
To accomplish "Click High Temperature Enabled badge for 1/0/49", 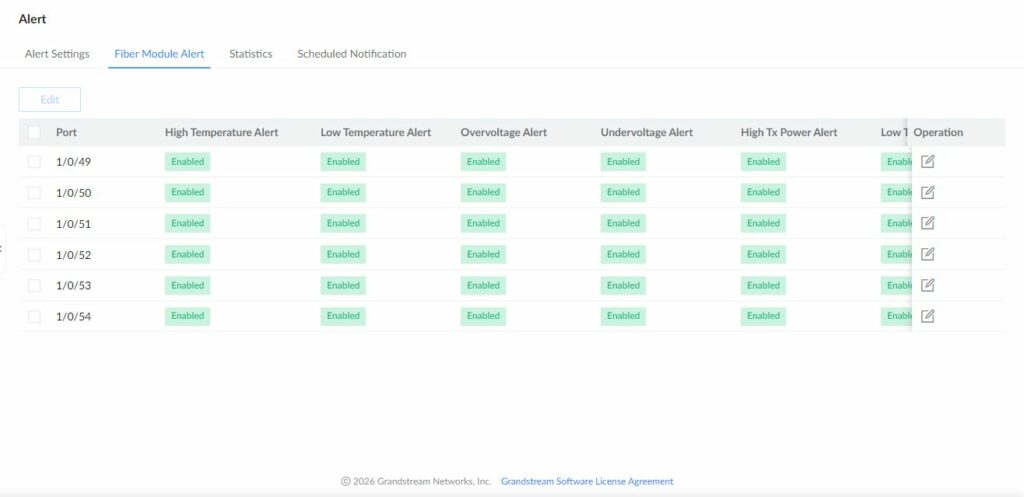I will click(x=187, y=161).
